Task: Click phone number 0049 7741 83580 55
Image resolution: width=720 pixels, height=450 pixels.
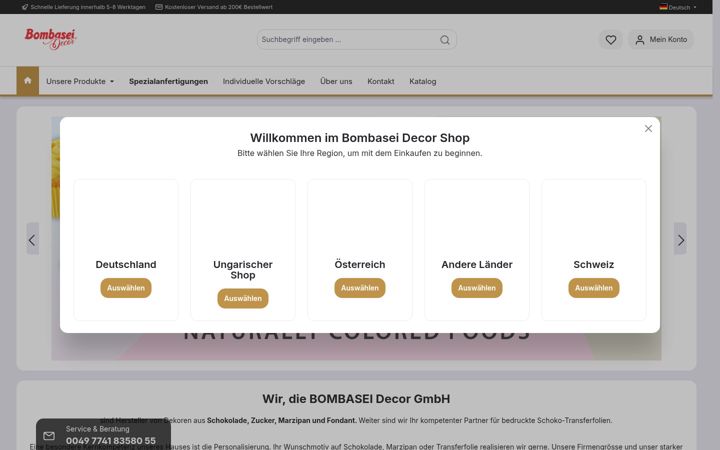Action: [111, 441]
